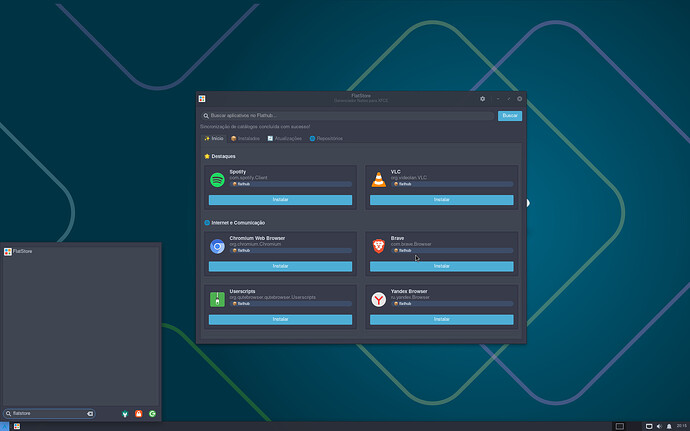Click the ru.yandex.Browser app ID text
The image size is (690, 431).
[x=410, y=298]
